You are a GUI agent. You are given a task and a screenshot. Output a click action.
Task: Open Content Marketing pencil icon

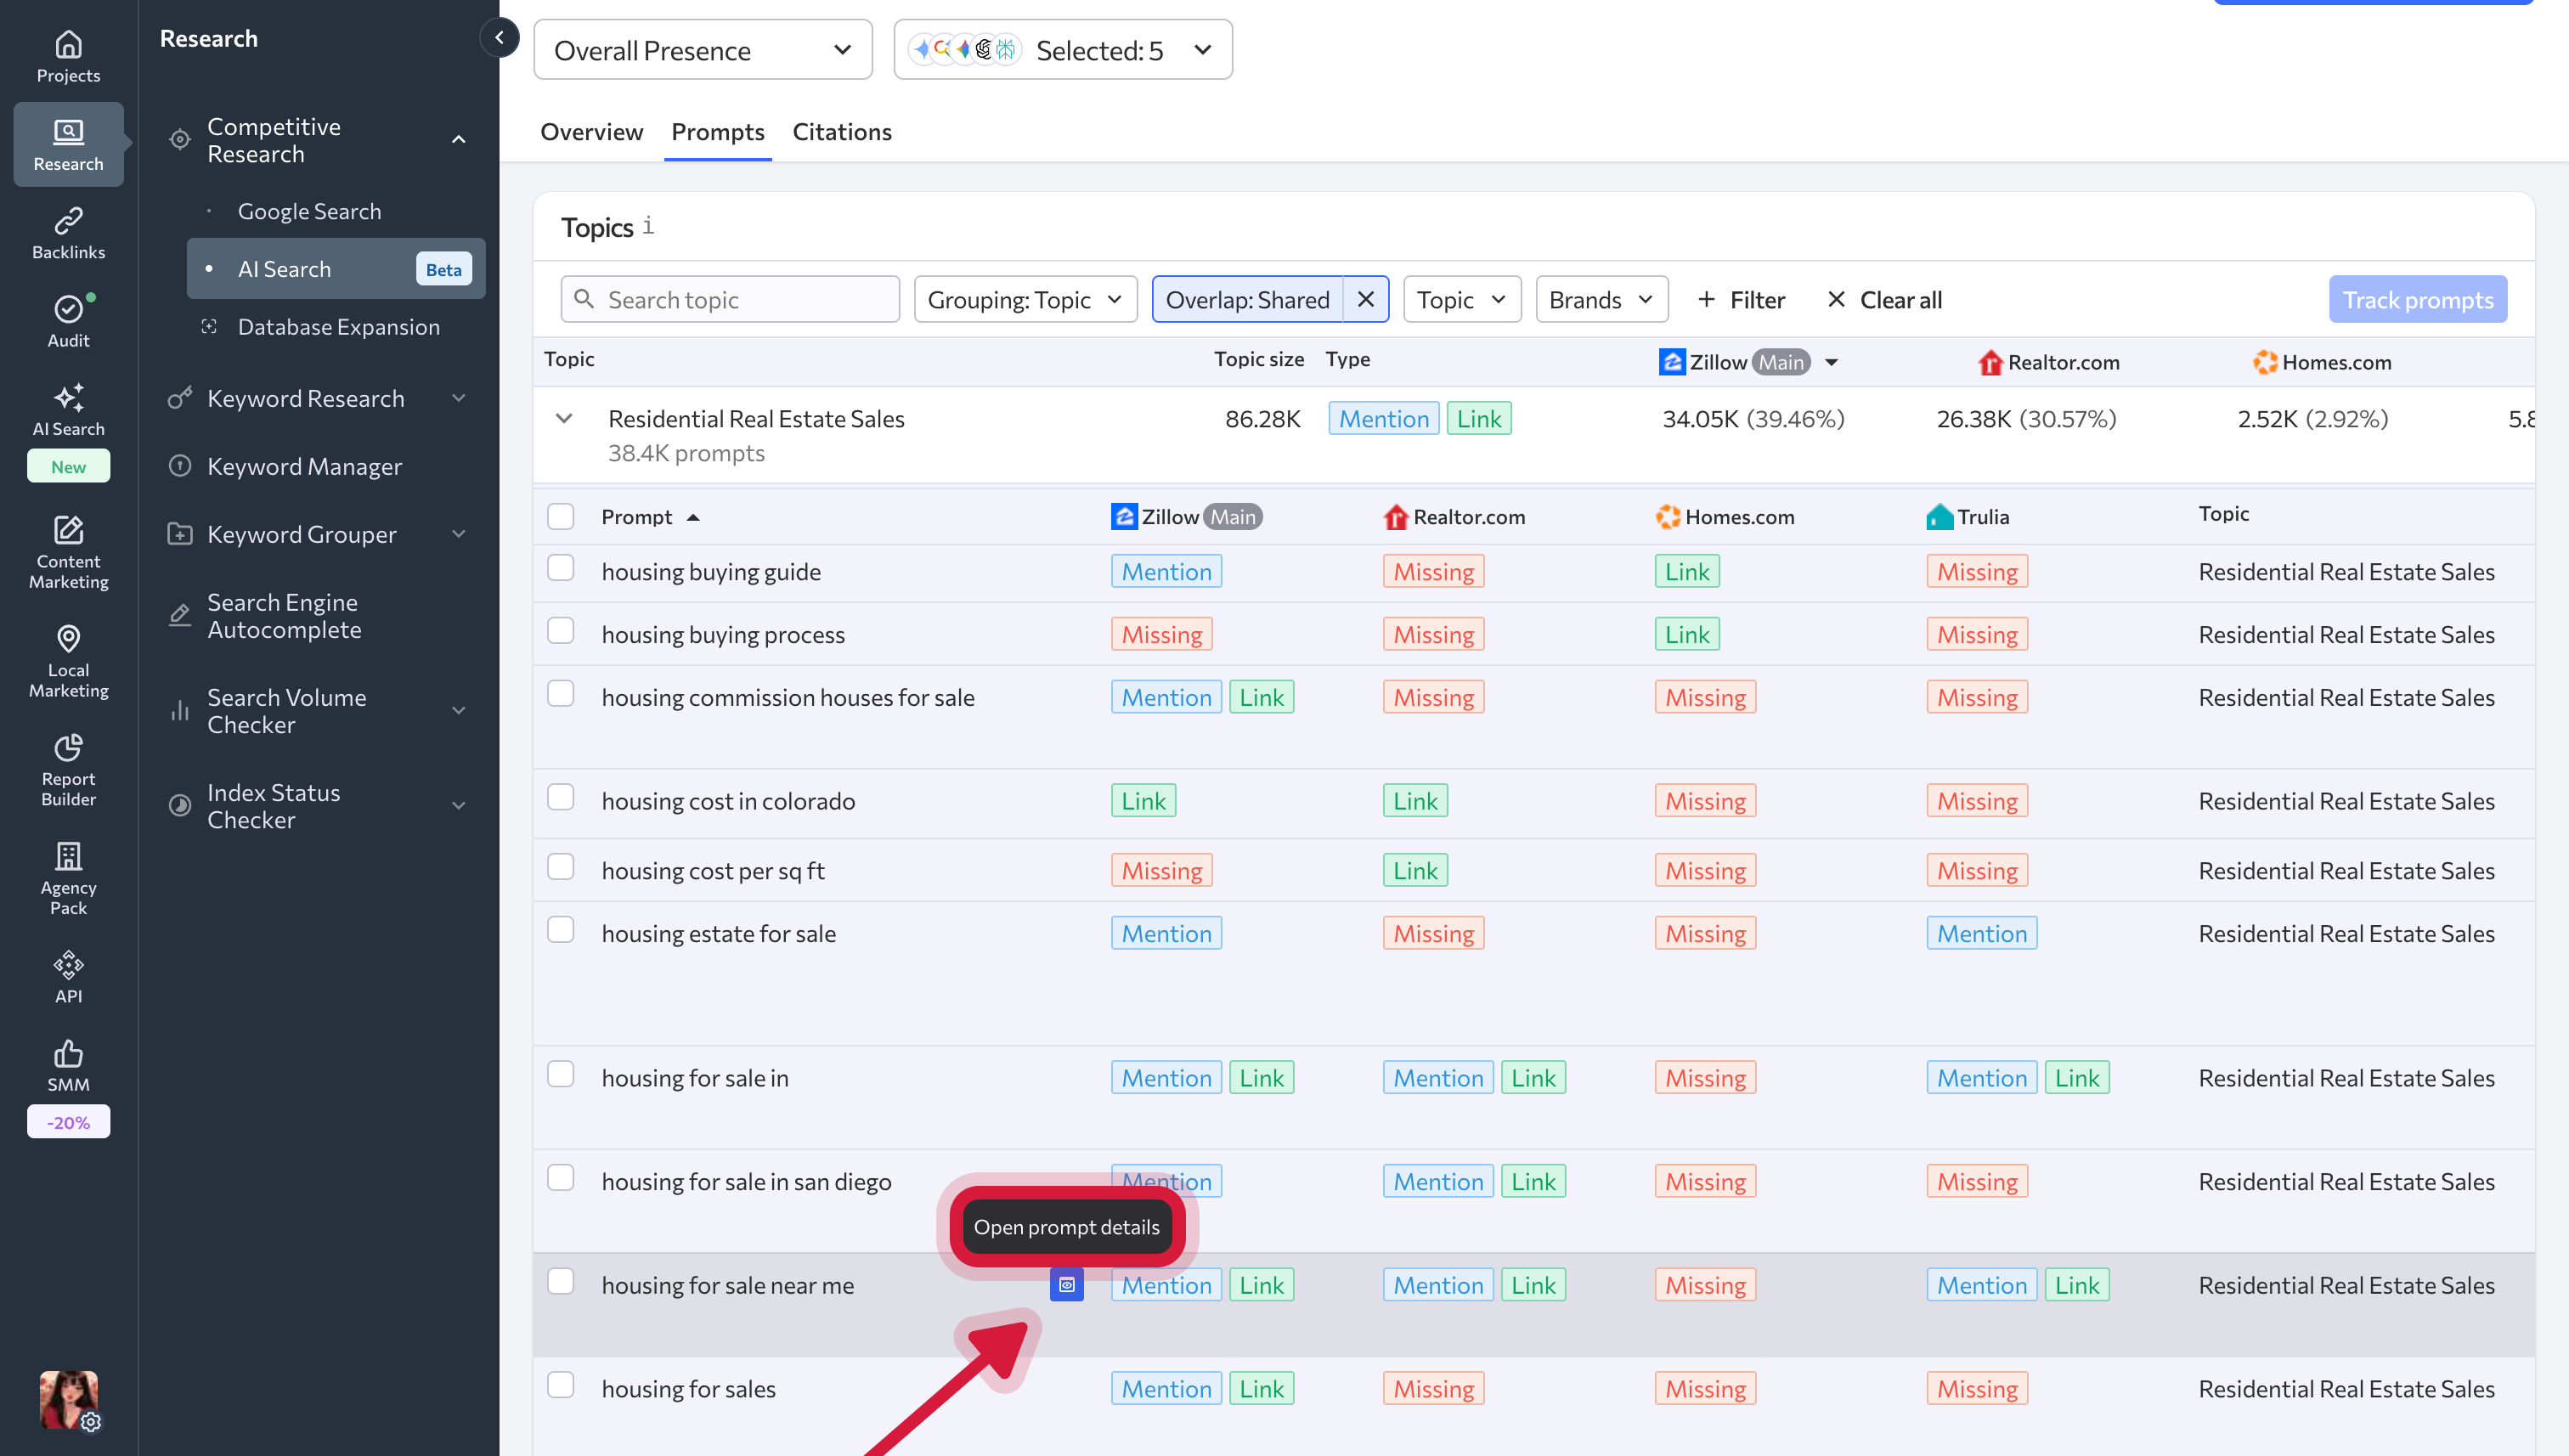point(68,530)
